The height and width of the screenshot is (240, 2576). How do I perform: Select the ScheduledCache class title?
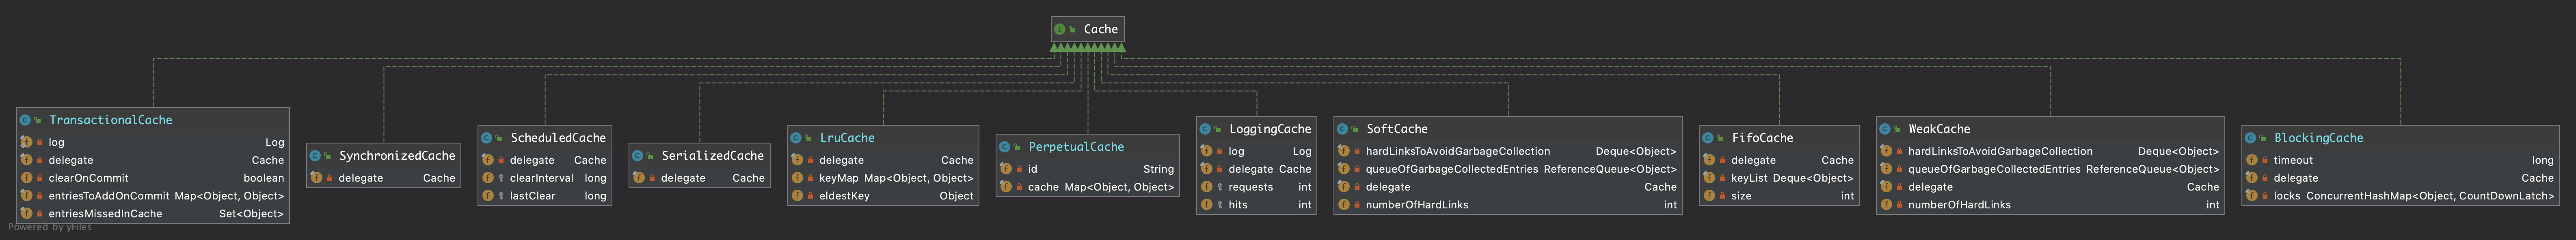pos(558,138)
